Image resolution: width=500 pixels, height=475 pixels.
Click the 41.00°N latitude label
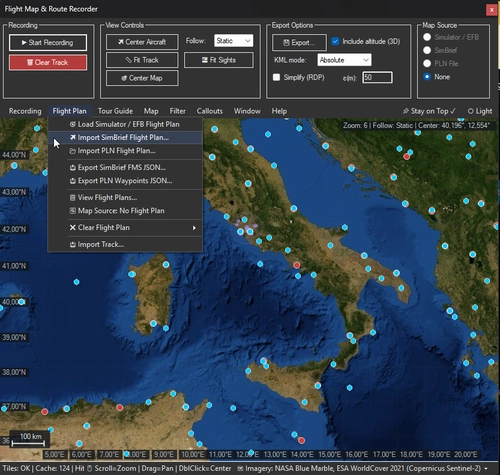tap(14, 266)
